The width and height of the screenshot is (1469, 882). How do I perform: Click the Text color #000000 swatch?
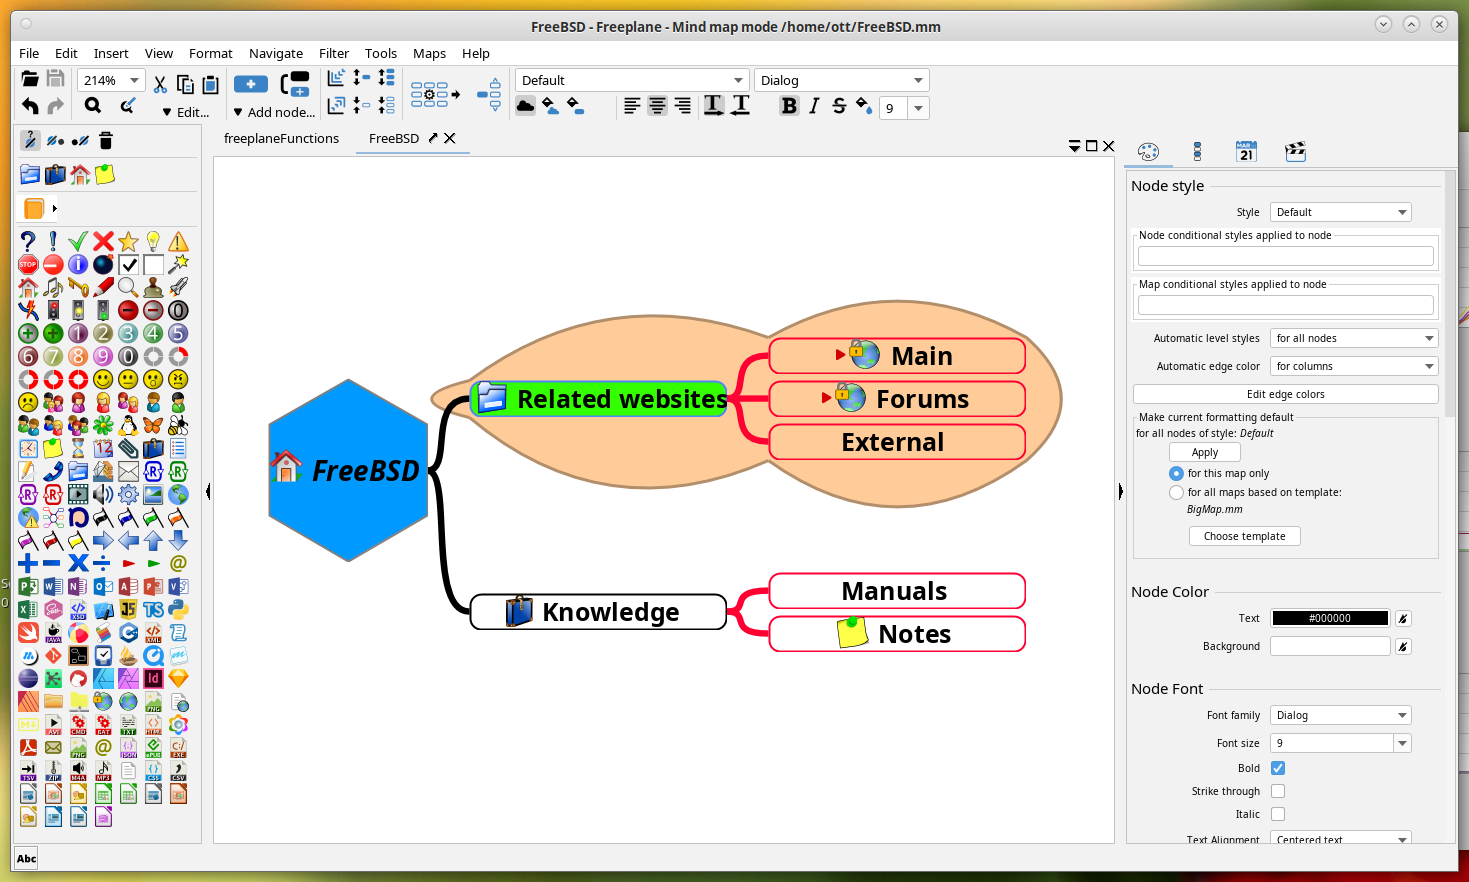click(1330, 618)
